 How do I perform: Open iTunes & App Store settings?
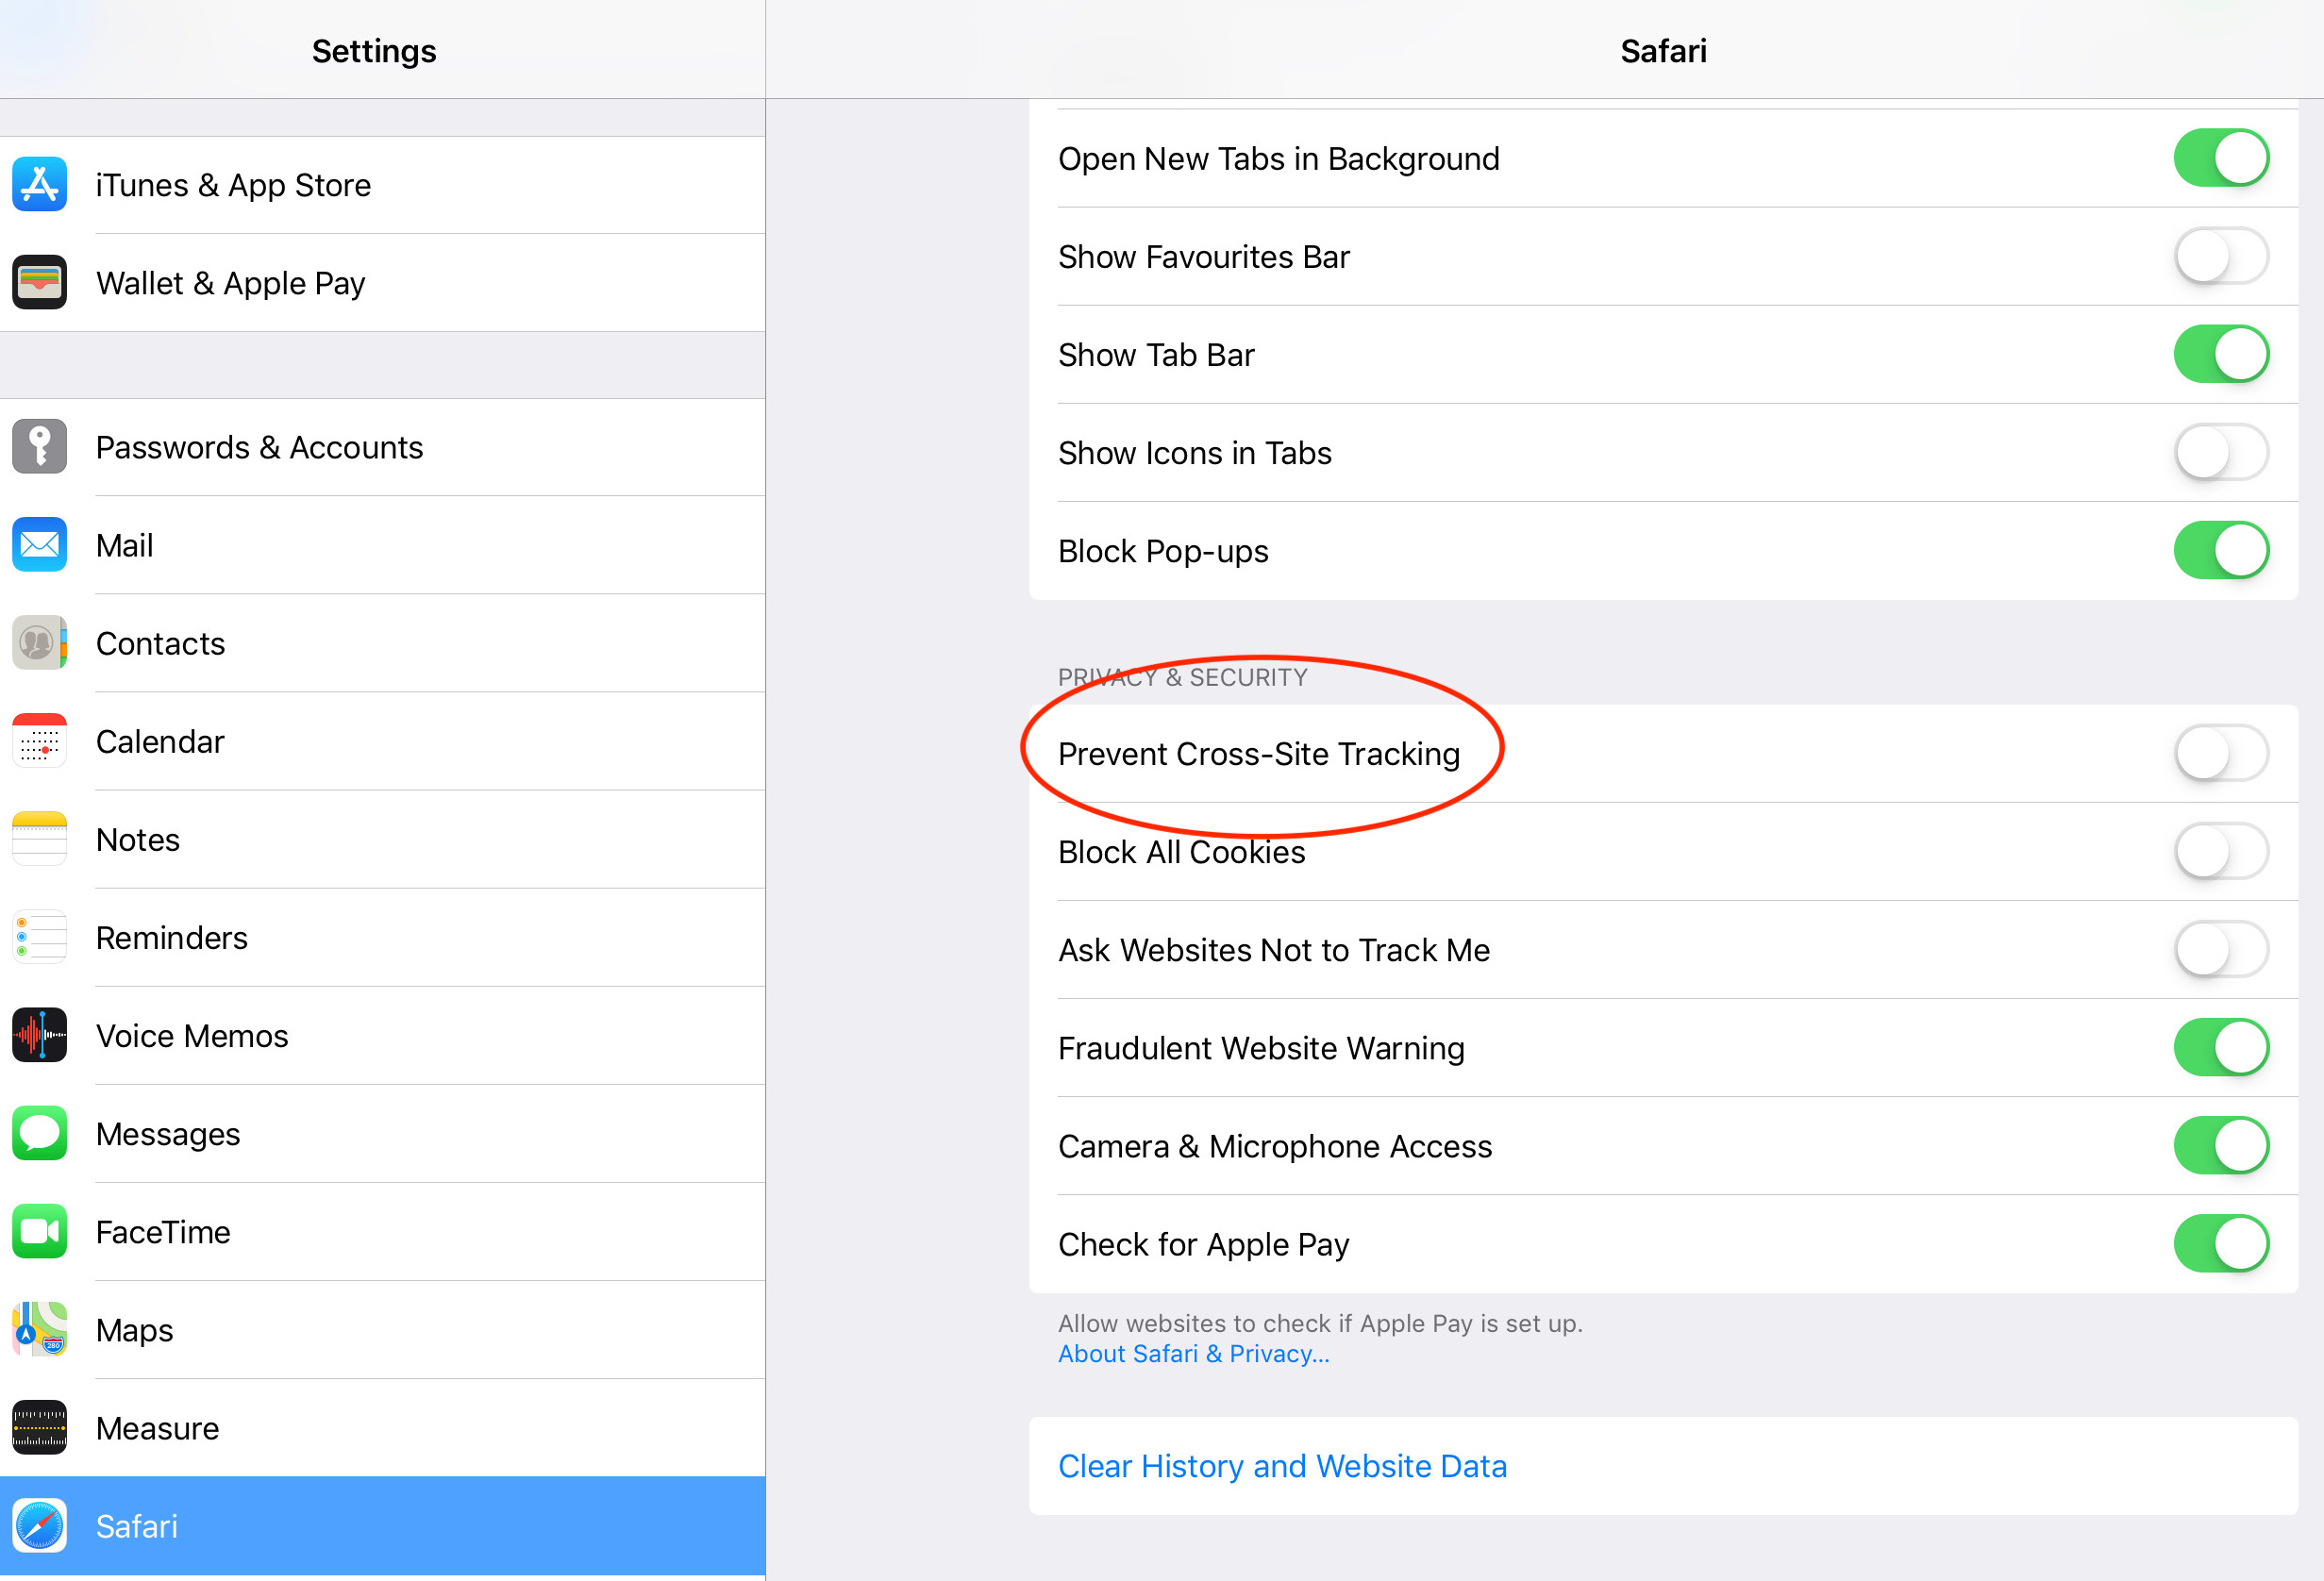382,185
